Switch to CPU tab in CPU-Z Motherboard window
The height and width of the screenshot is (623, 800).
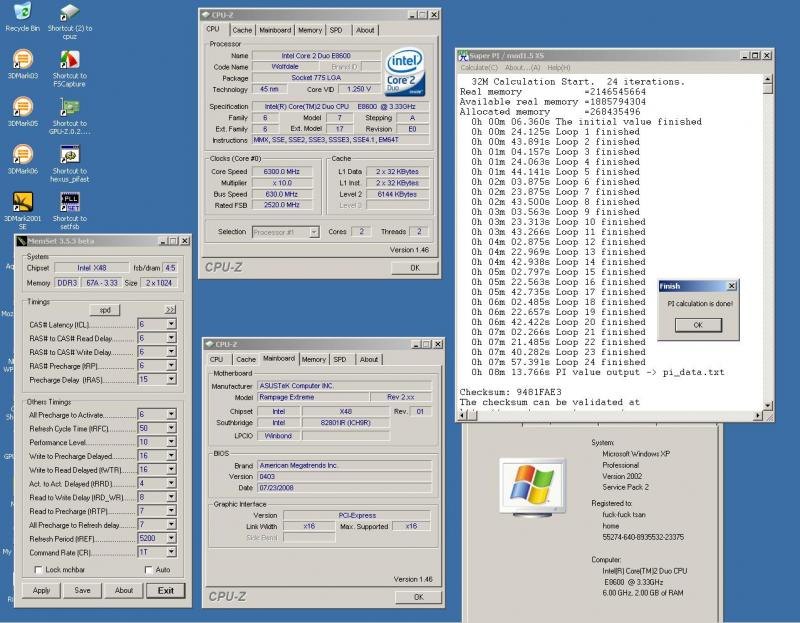click(217, 359)
